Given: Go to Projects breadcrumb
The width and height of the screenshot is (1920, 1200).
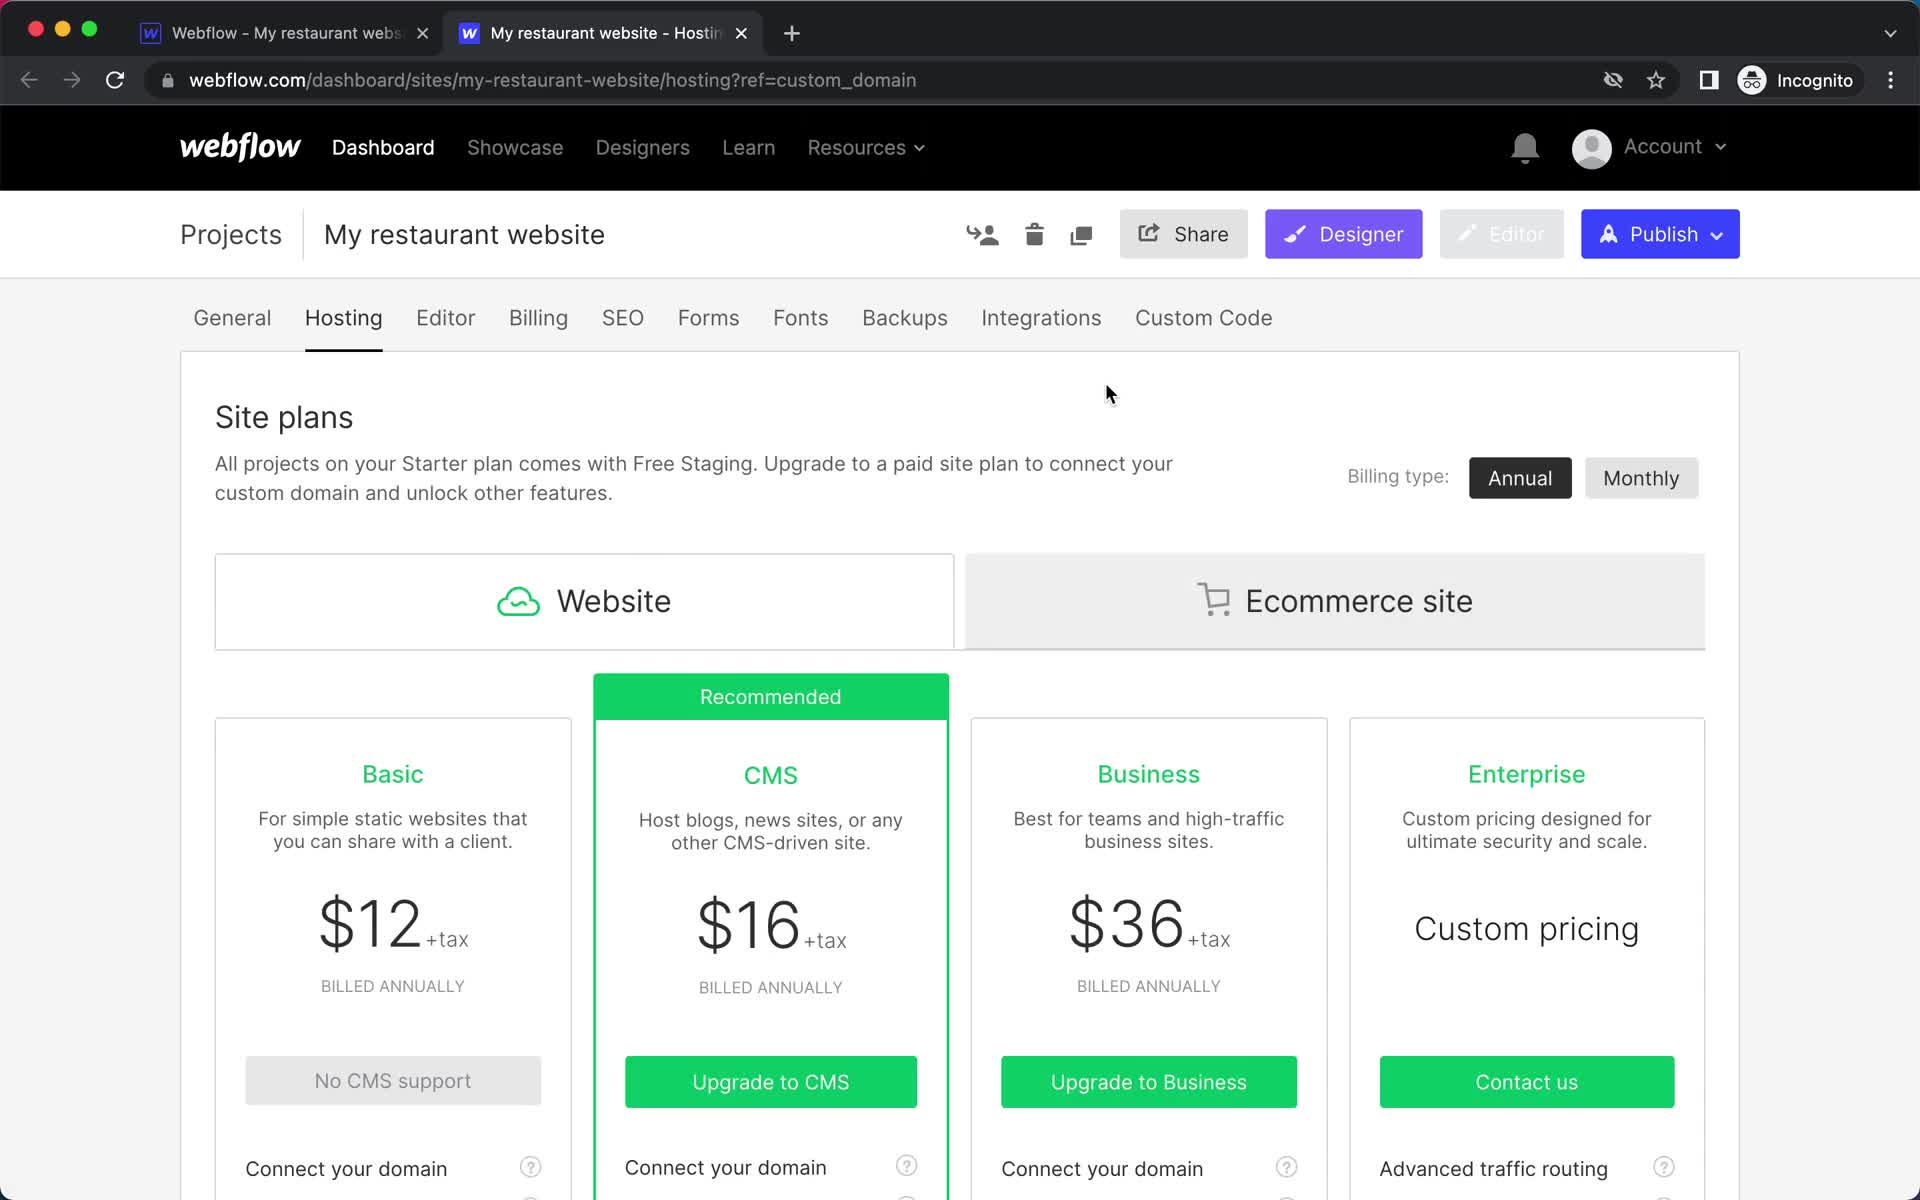Looking at the screenshot, I should click(231, 235).
